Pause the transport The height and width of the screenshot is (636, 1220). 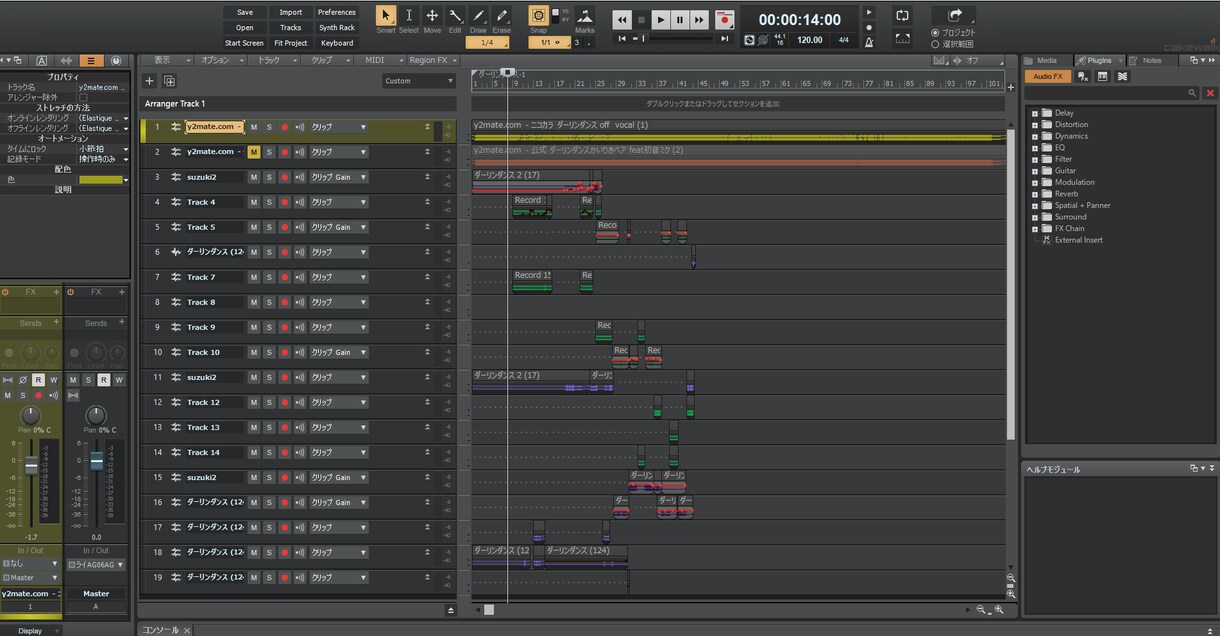[x=680, y=19]
